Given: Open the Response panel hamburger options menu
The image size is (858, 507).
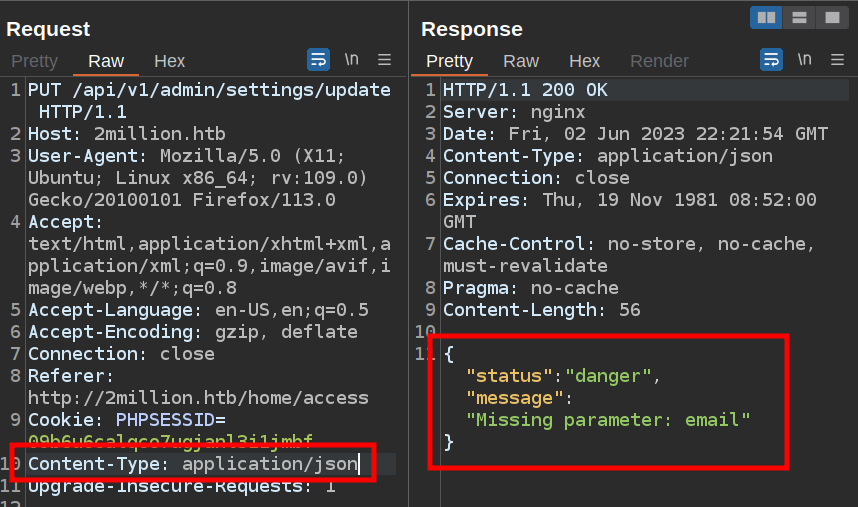Looking at the screenshot, I should (838, 60).
